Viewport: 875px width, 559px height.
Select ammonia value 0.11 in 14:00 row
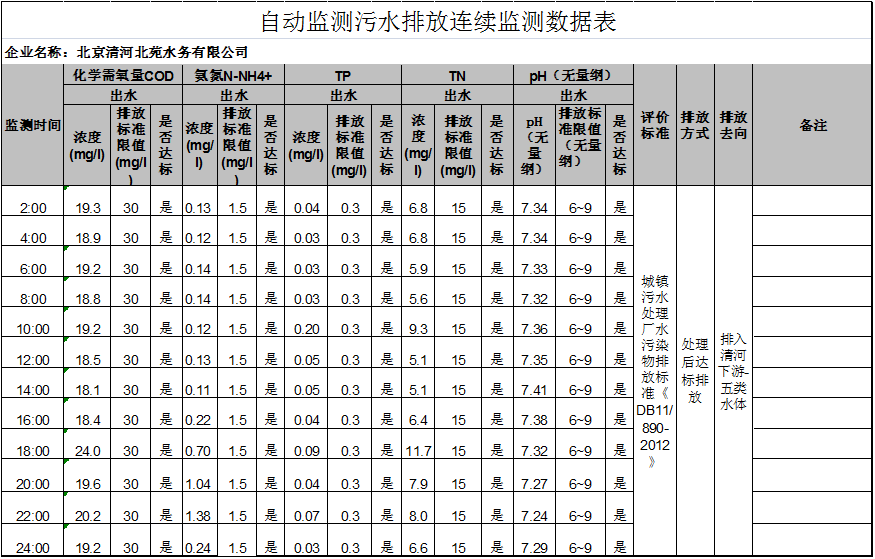(200, 383)
